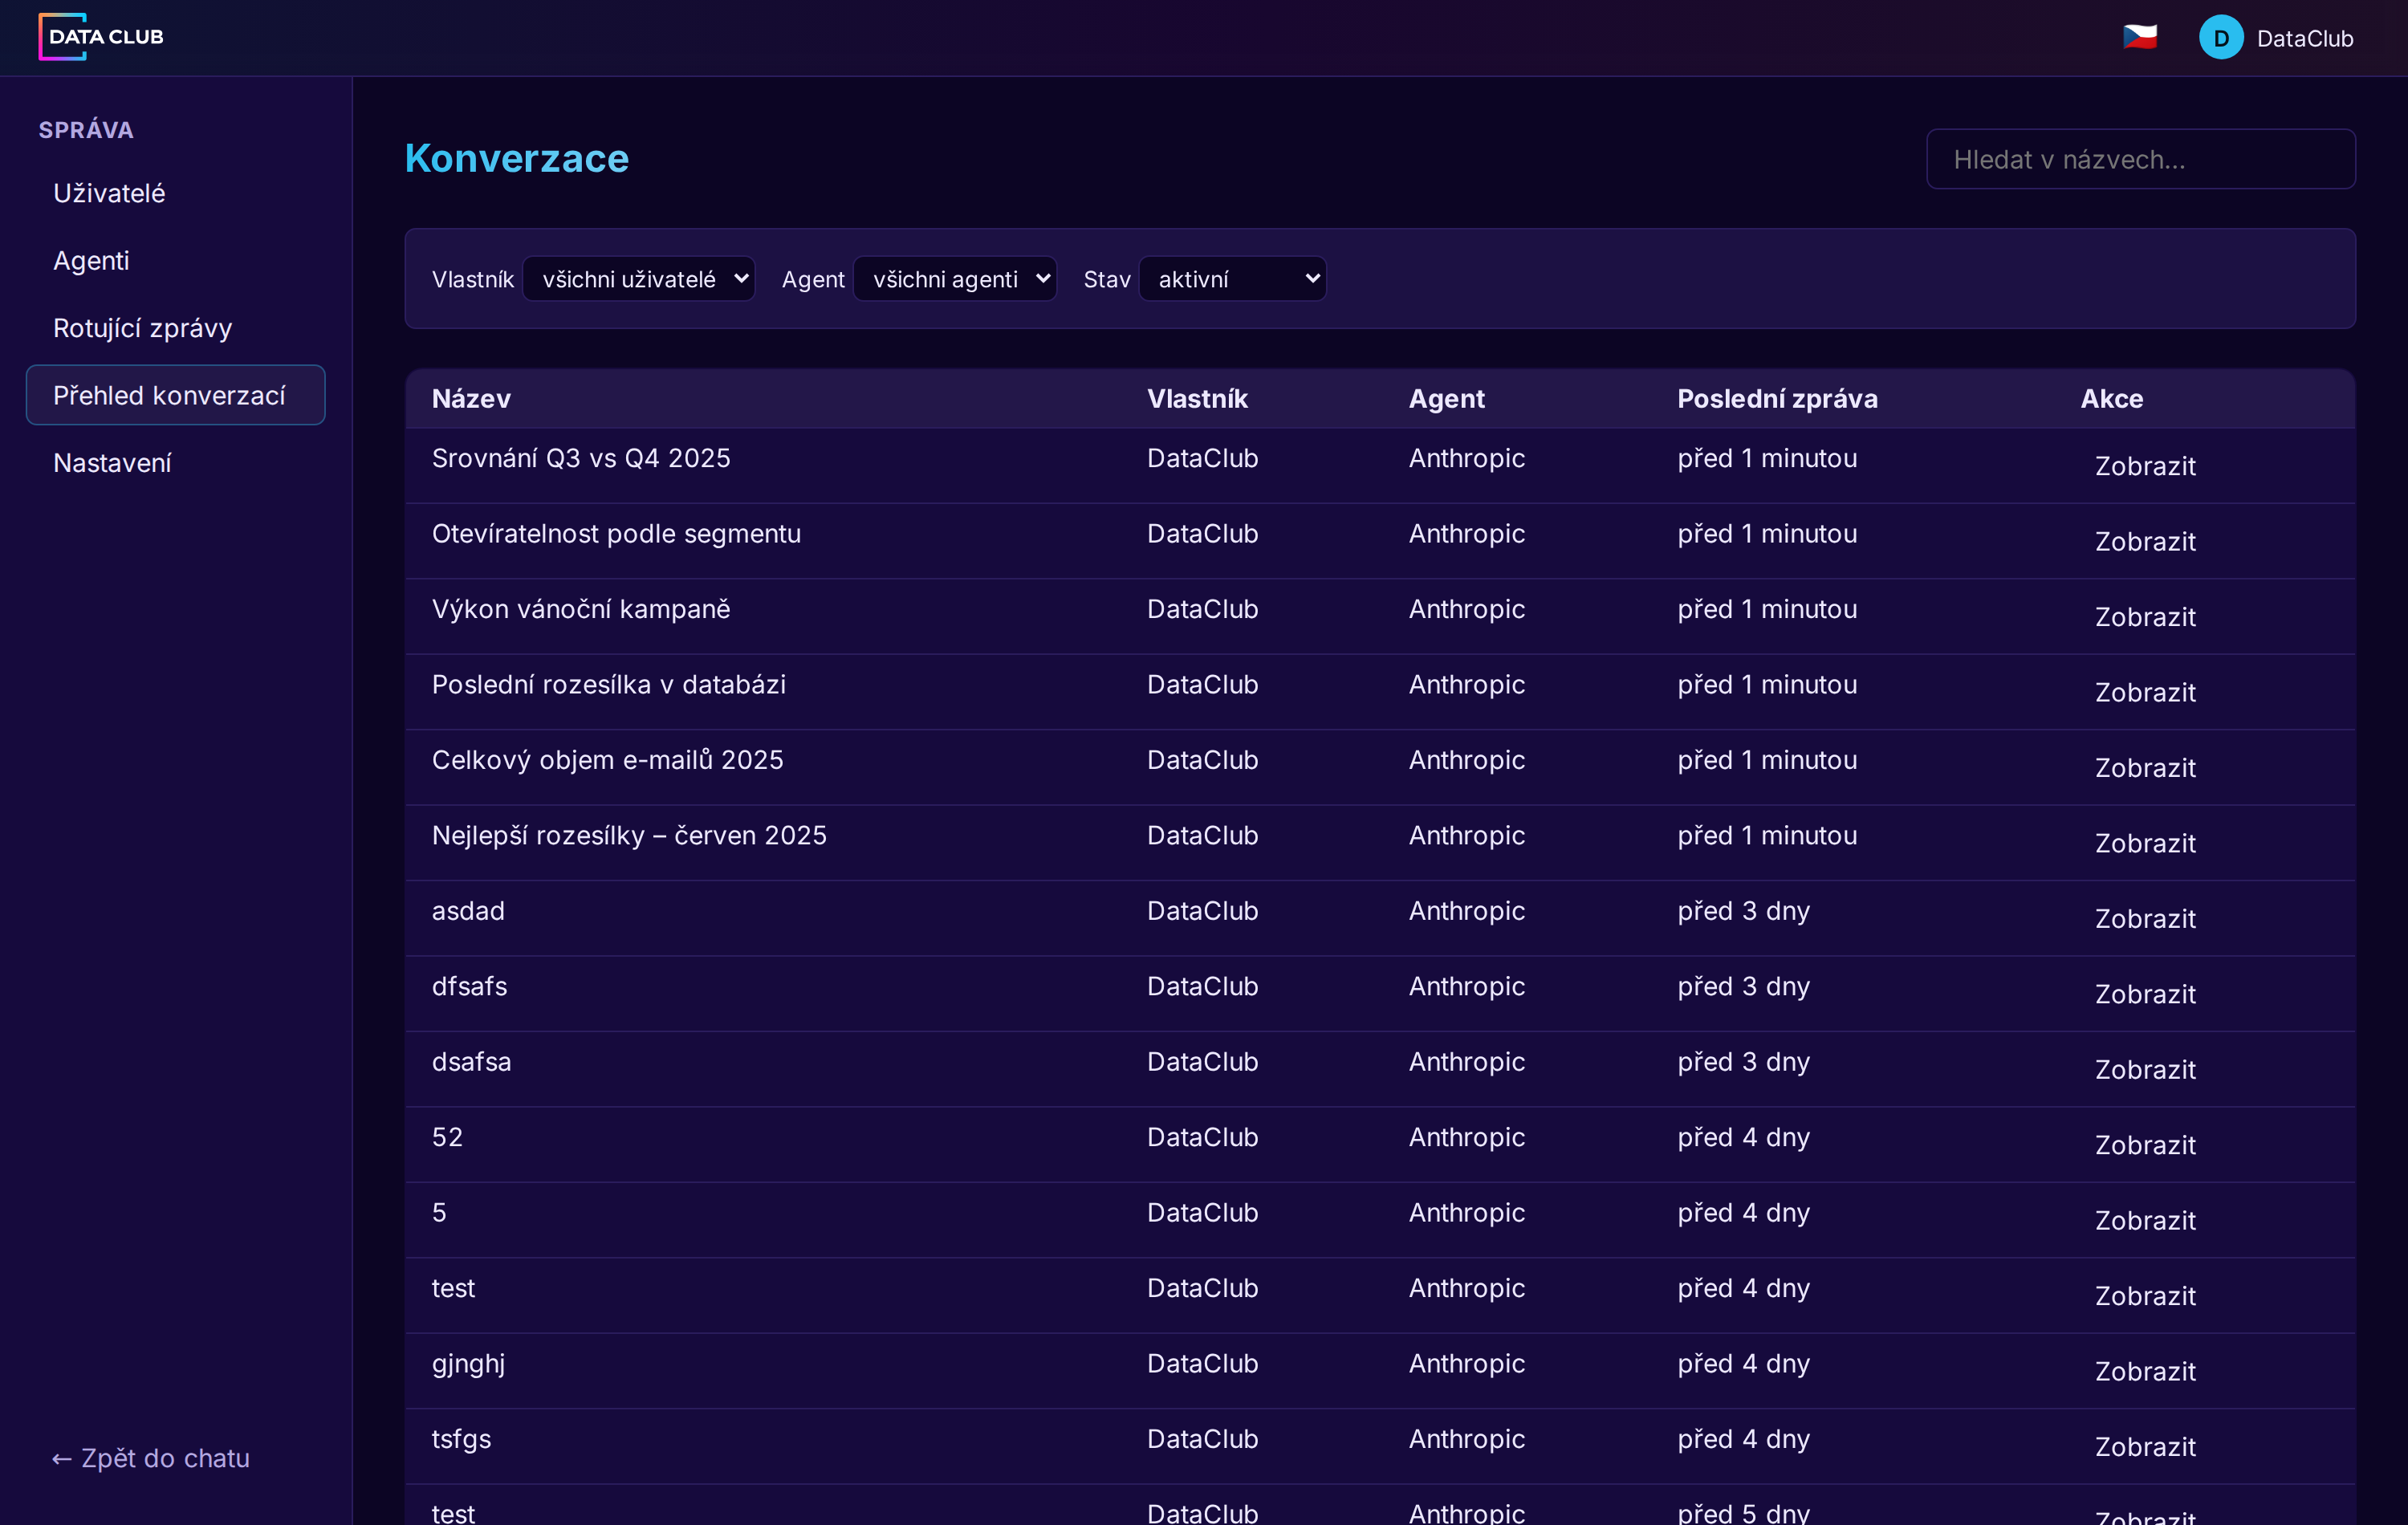Zobrazit the dsafsa conversation

(2145, 1069)
